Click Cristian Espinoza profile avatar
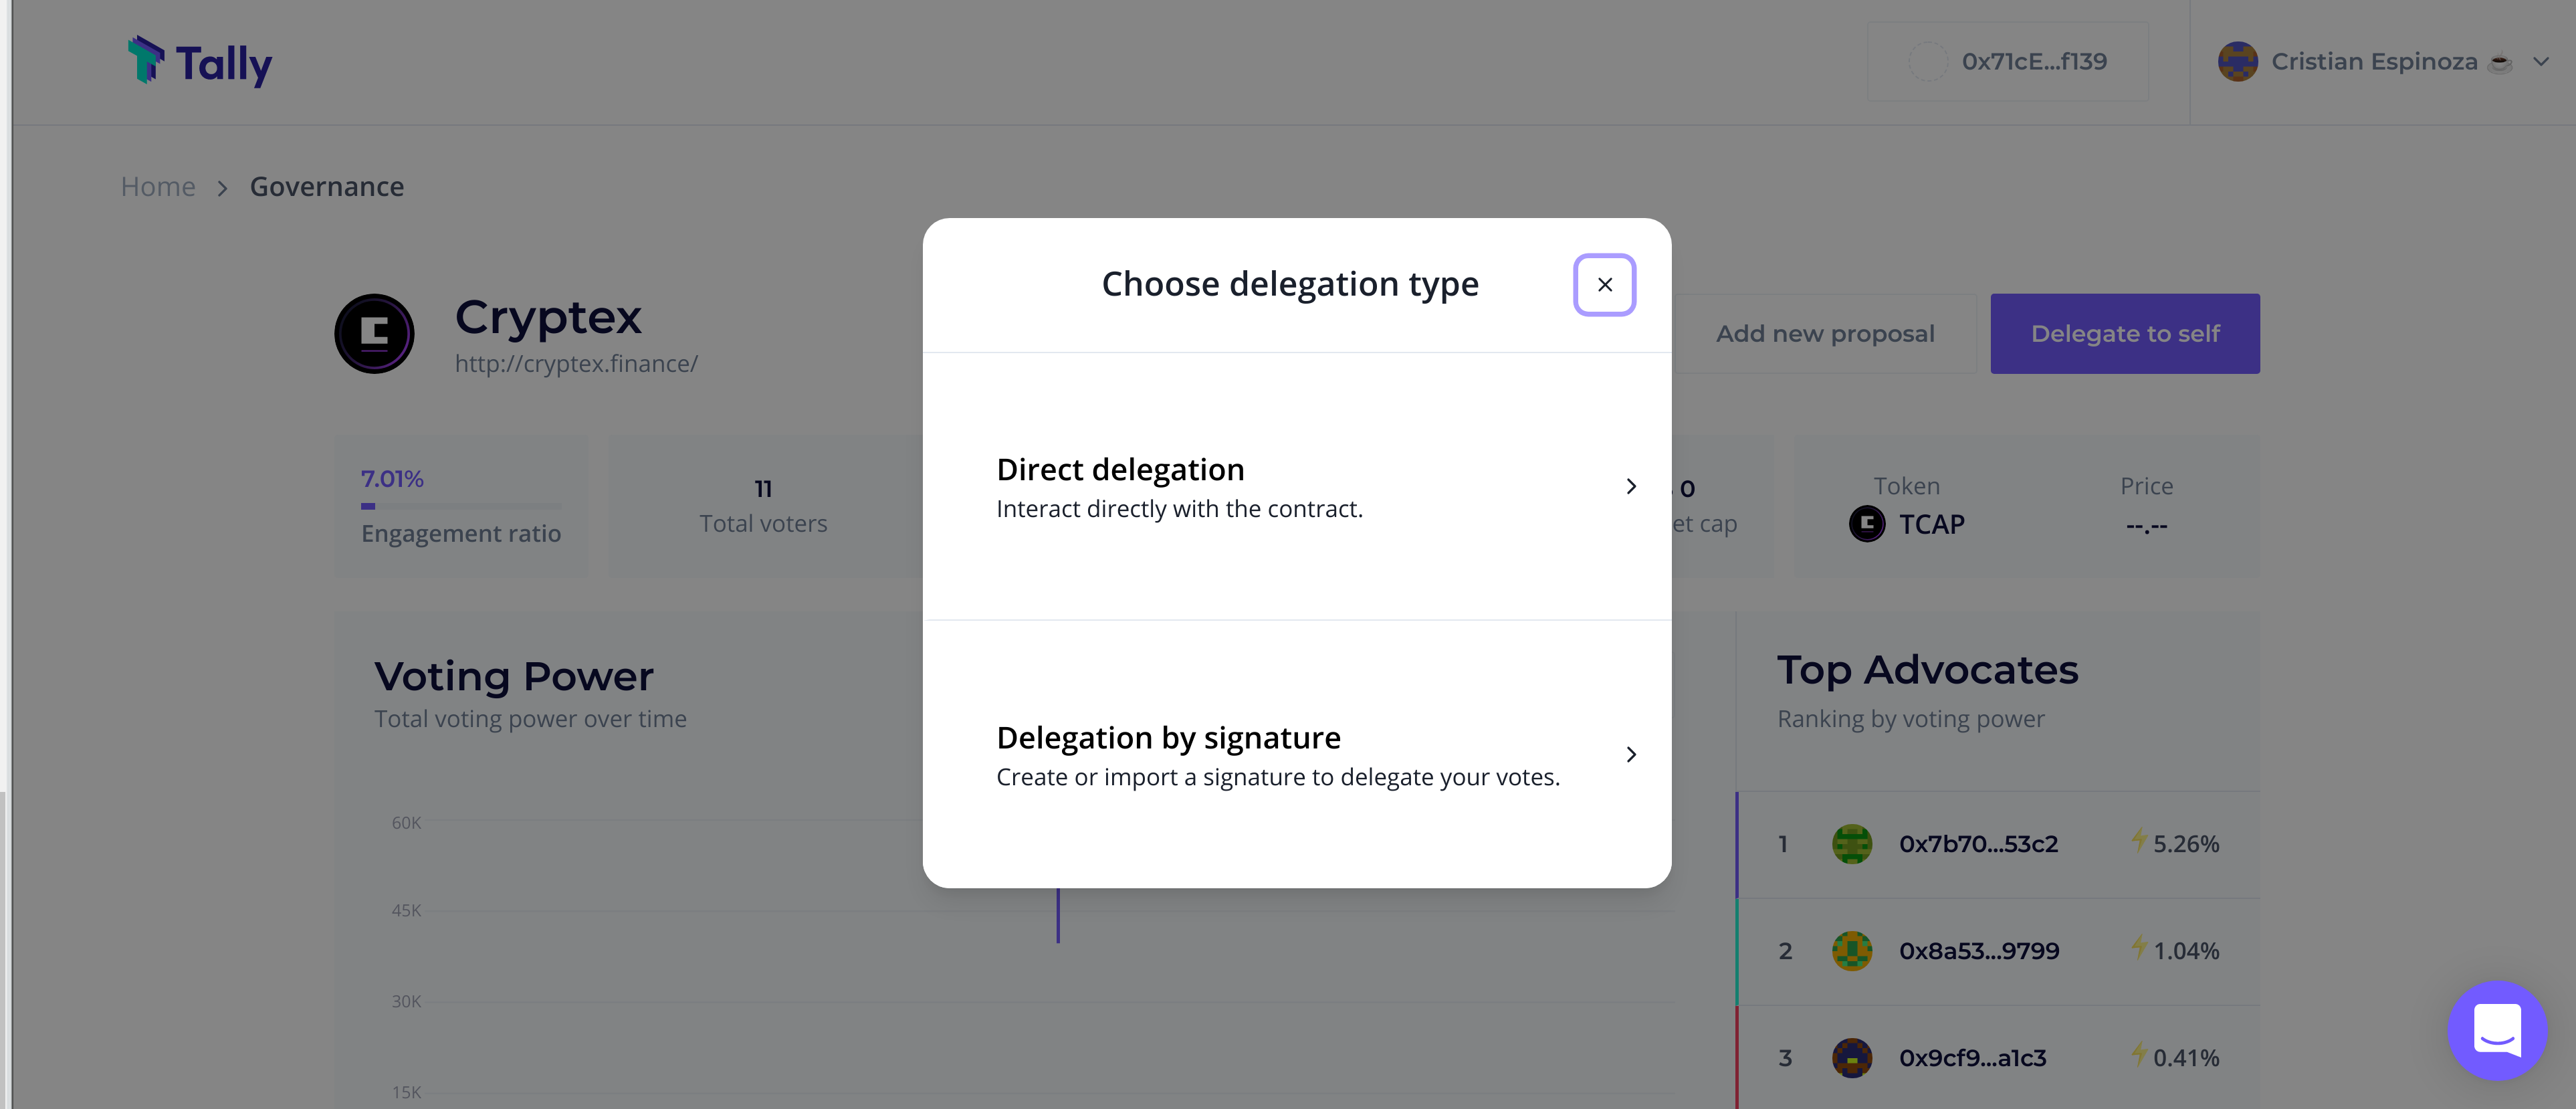The width and height of the screenshot is (2576, 1109). [2237, 62]
